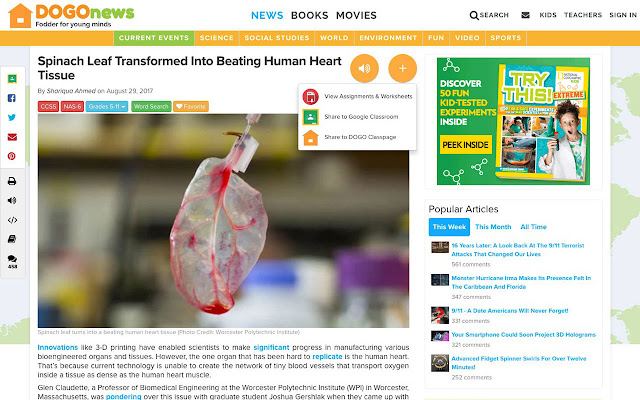
Task: Open comments via the speech bubbles icon
Action: [12, 261]
